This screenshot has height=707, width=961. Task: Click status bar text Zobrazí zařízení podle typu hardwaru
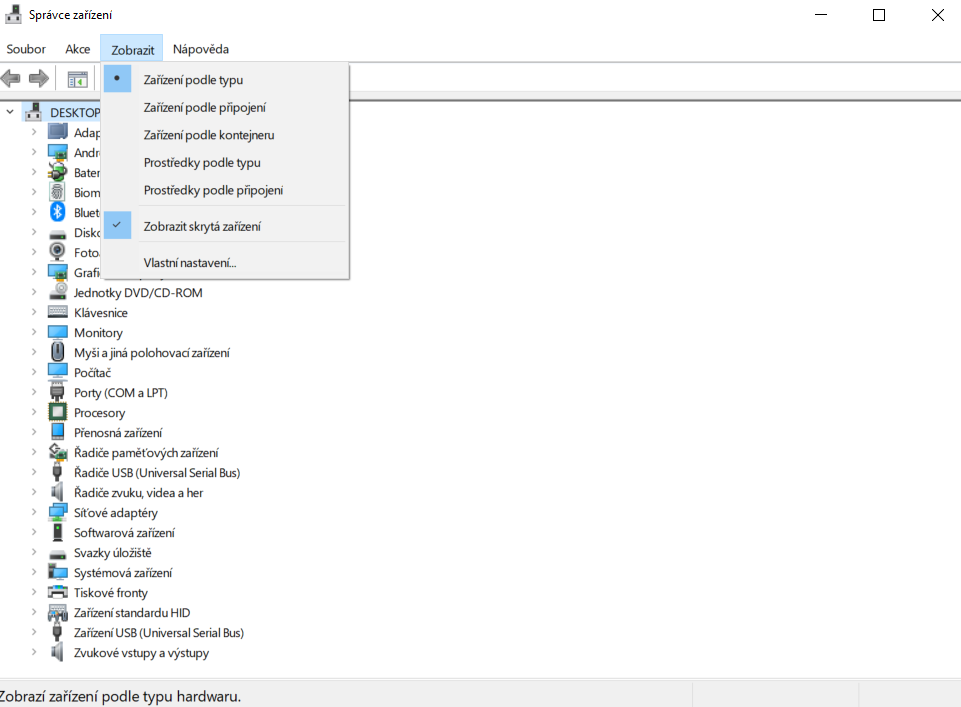pyautogui.click(x=120, y=697)
